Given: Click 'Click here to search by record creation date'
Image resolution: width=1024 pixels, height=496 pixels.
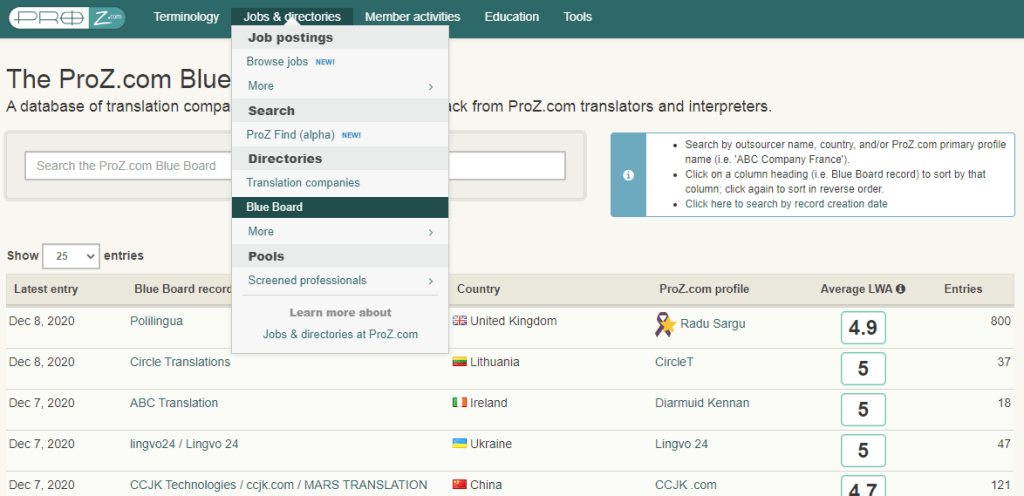Looking at the screenshot, I should (786, 204).
